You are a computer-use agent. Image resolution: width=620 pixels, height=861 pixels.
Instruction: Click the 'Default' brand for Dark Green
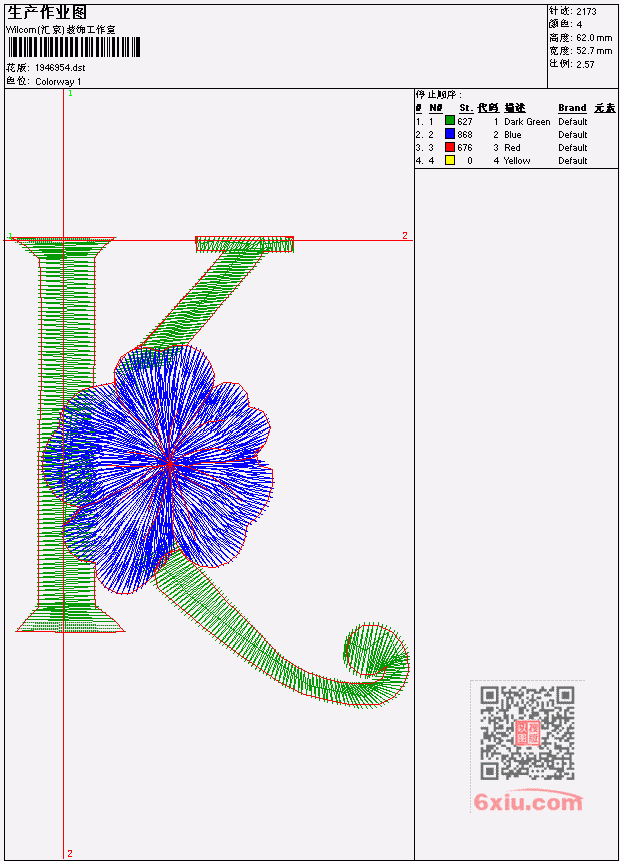point(572,122)
